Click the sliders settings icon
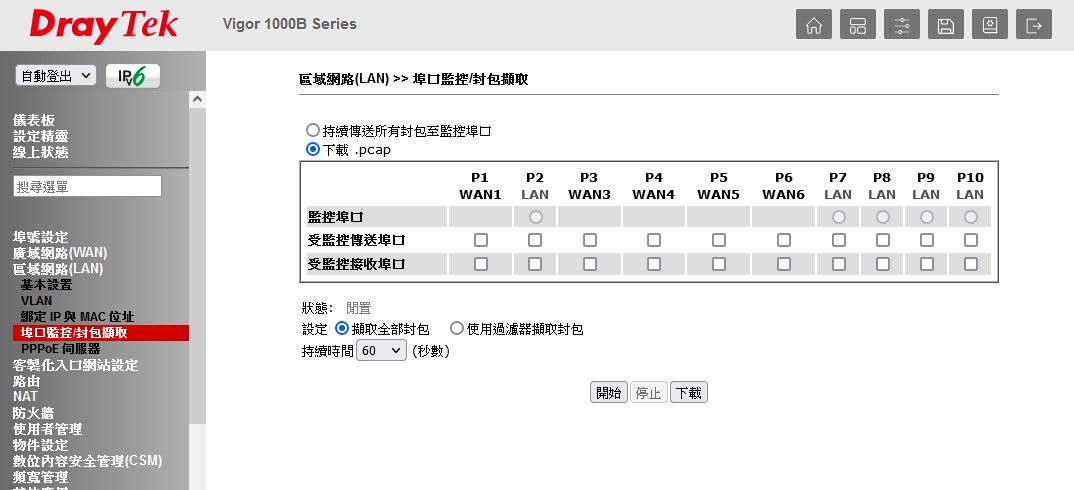Viewport: 1074px width, 490px height. click(x=902, y=25)
